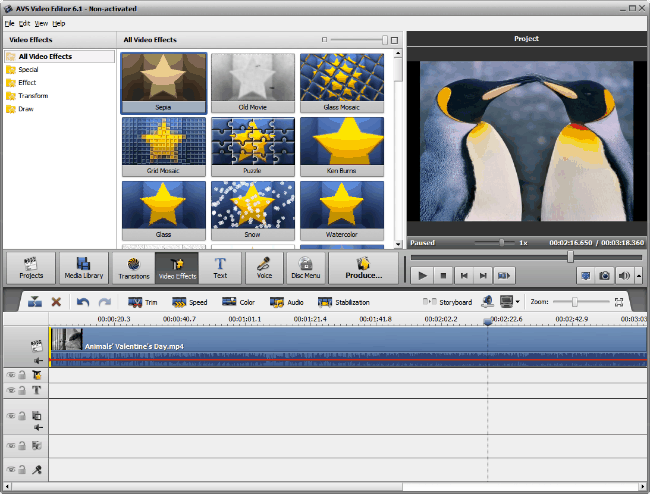Toggle visibility eye on the voice track
This screenshot has height=494, width=650.
click(x=11, y=468)
